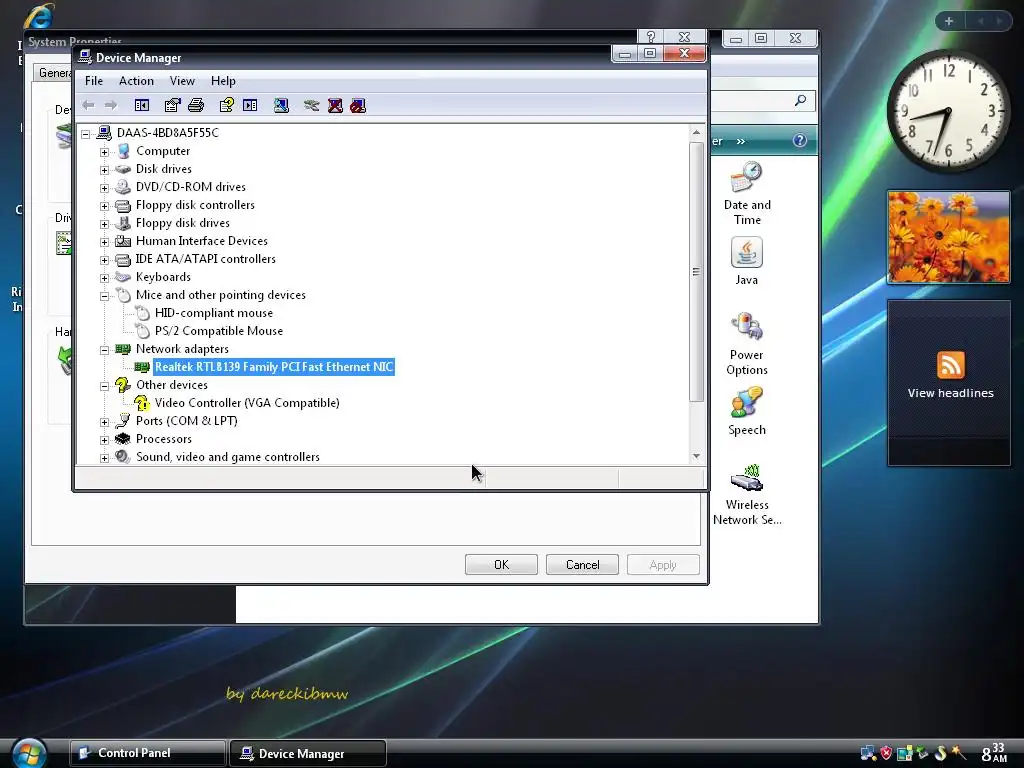Screen dimensions: 1024x768
Task: Open the Date and Time Control Panel icon
Action: (747, 194)
